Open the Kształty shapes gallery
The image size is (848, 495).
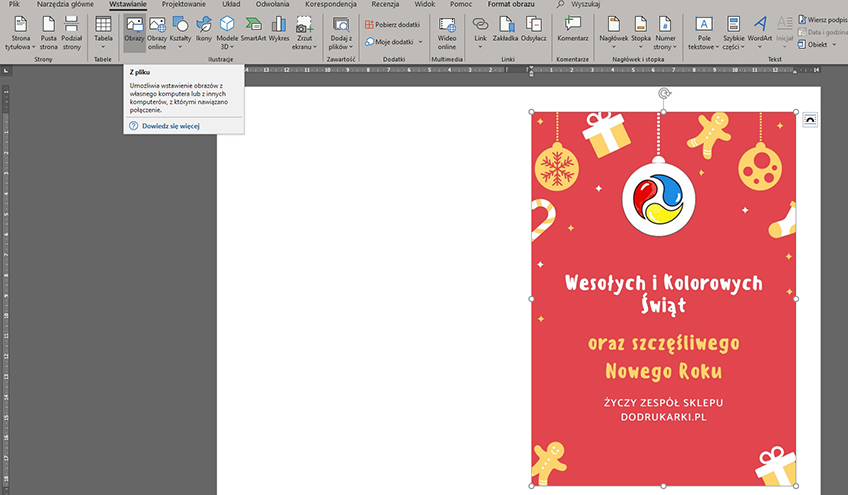click(x=180, y=33)
